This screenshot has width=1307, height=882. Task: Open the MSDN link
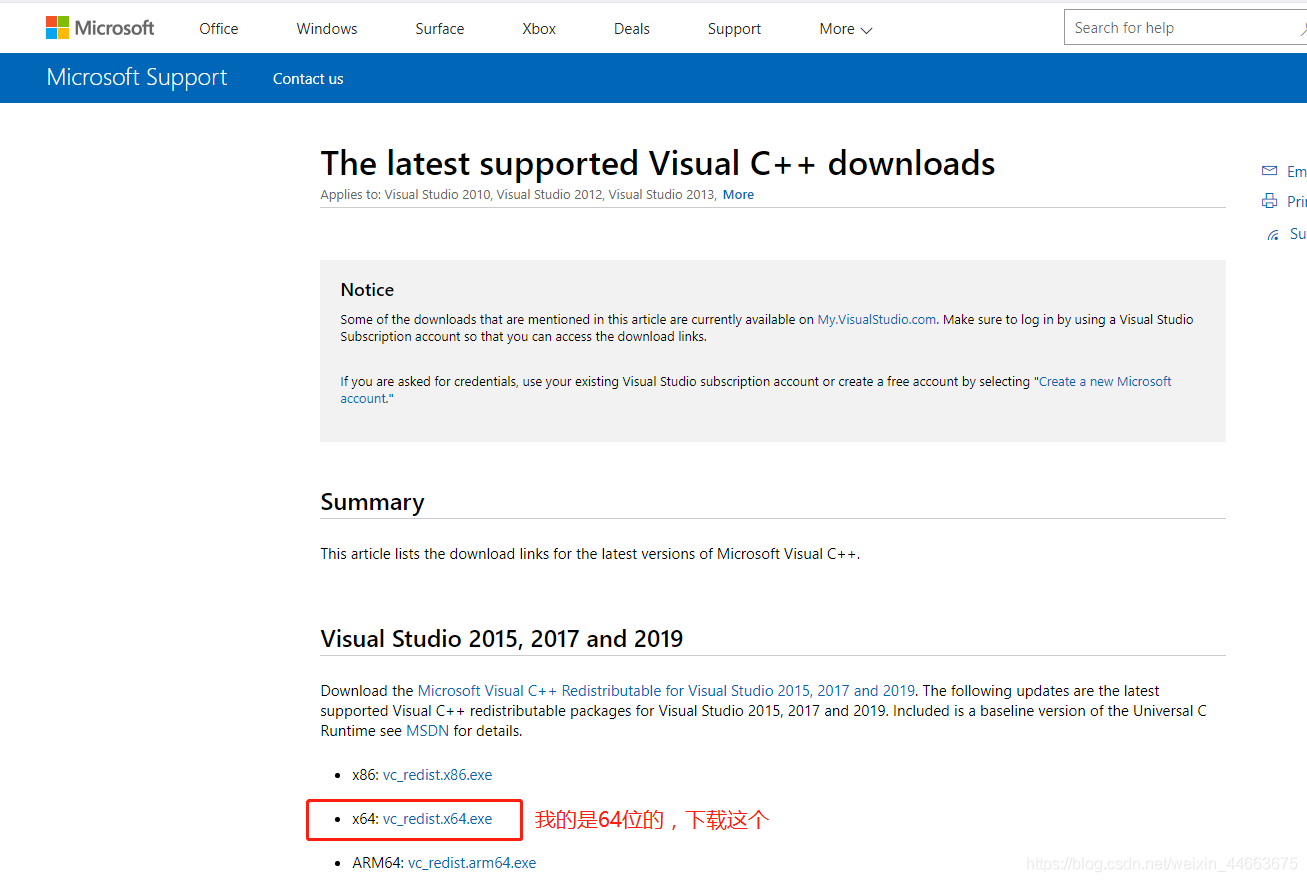[428, 731]
